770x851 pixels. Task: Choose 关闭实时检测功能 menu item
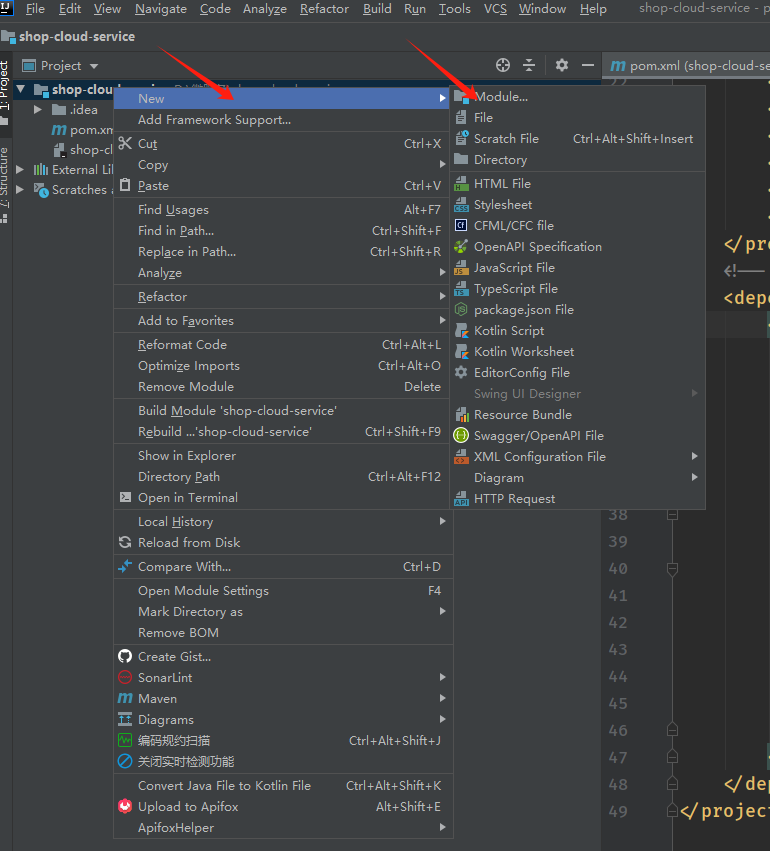(283, 761)
